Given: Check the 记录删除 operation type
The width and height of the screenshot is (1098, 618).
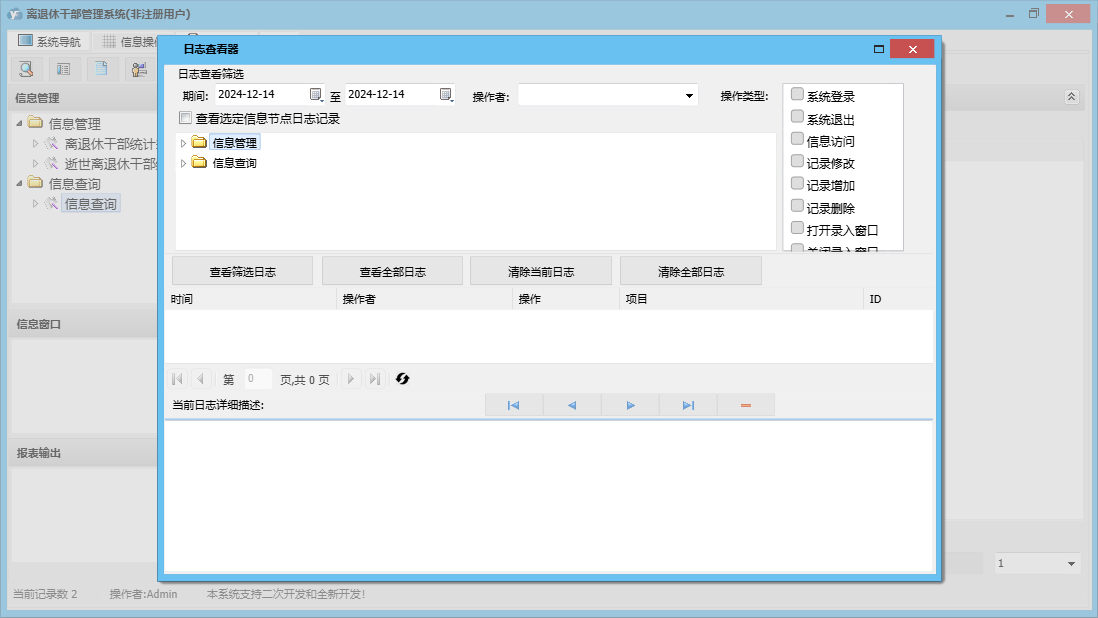Looking at the screenshot, I should click(x=797, y=206).
